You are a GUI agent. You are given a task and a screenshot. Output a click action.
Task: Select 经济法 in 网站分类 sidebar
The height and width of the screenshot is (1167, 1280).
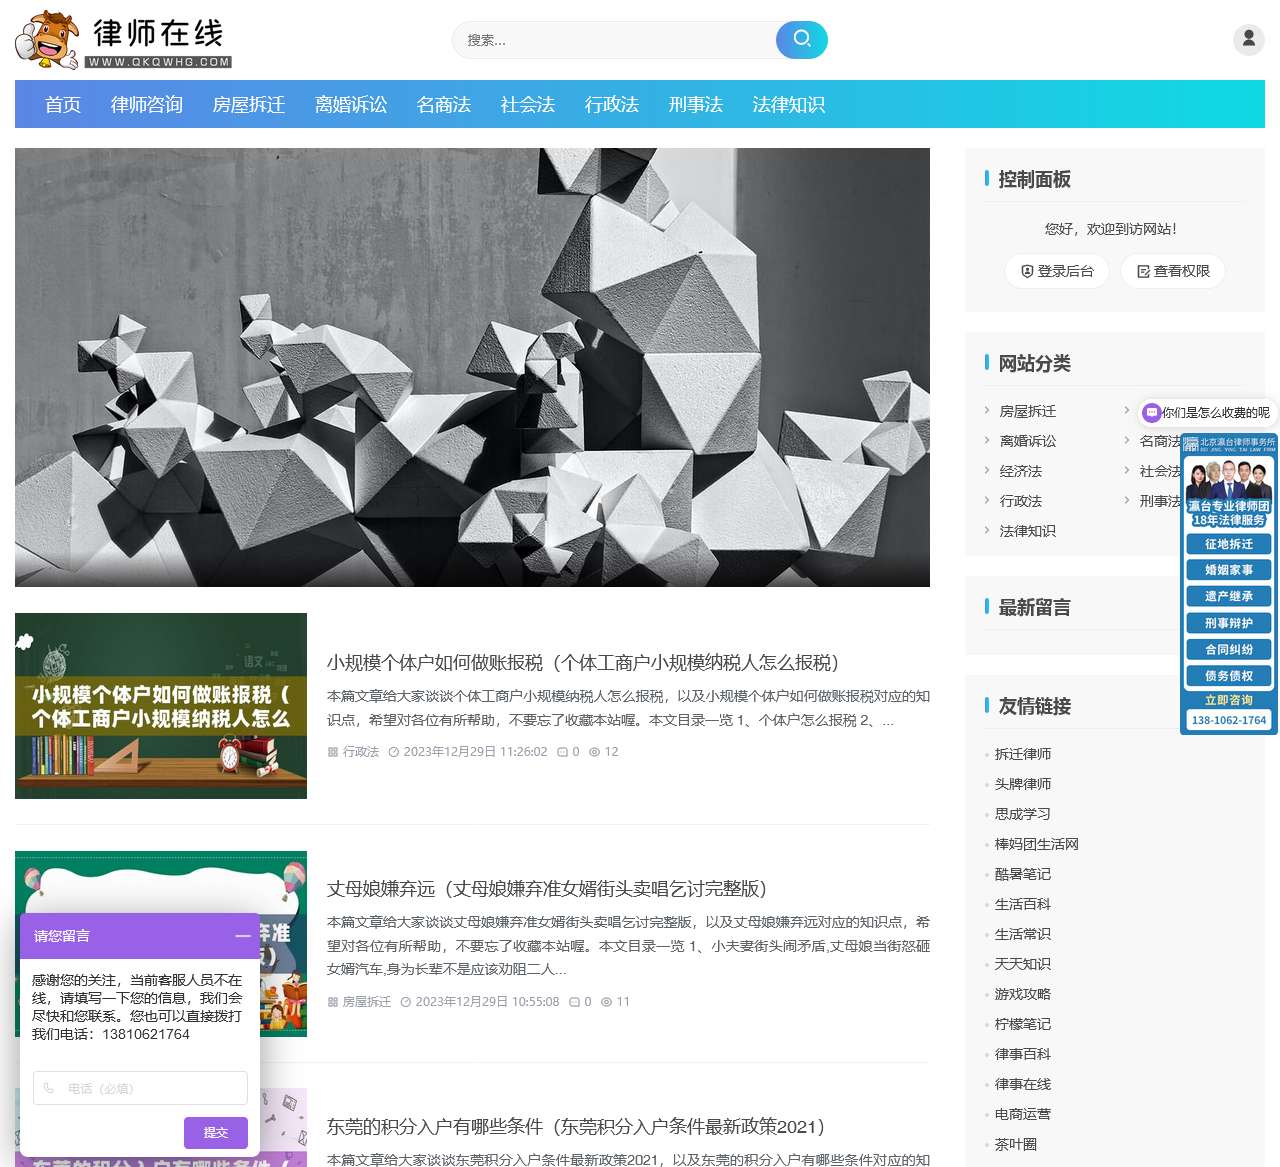tap(1021, 471)
